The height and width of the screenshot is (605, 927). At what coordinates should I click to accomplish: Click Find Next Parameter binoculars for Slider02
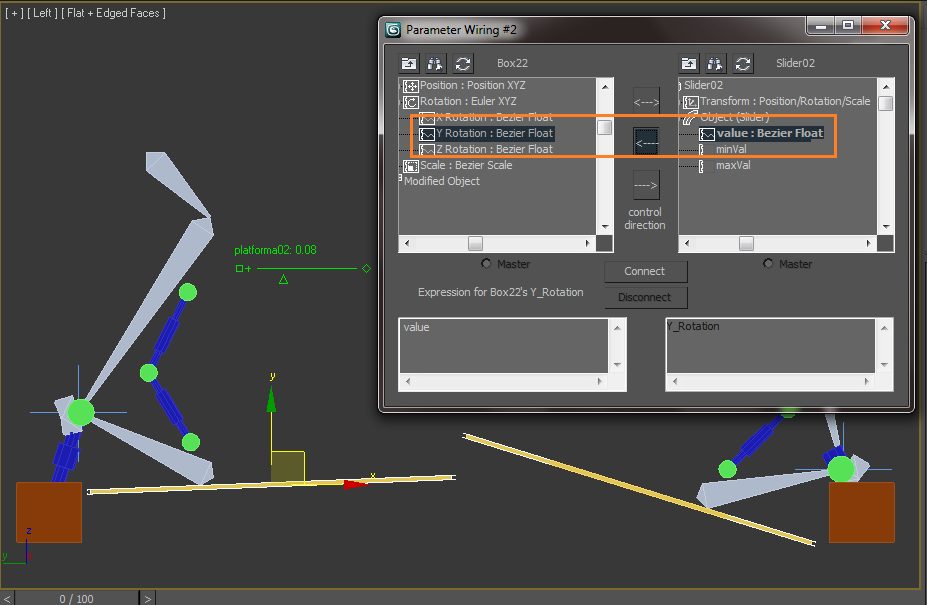tap(715, 63)
